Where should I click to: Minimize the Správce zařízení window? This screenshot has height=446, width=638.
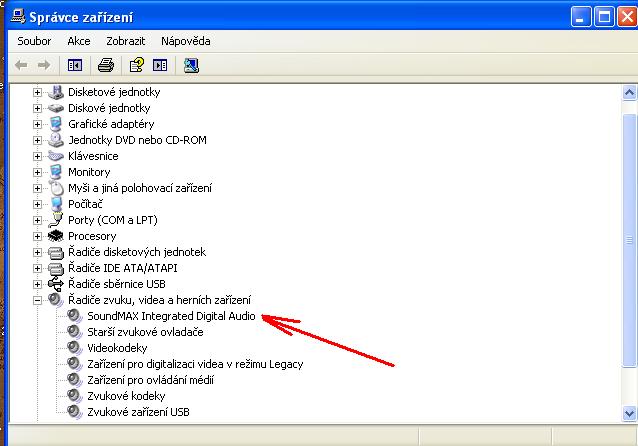(x=581, y=17)
